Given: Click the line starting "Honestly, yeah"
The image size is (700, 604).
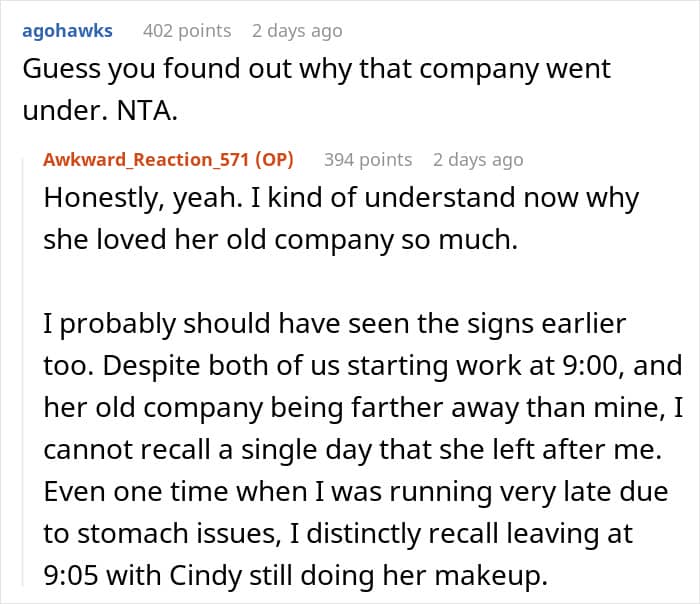Looking at the screenshot, I should pyautogui.click(x=340, y=198).
